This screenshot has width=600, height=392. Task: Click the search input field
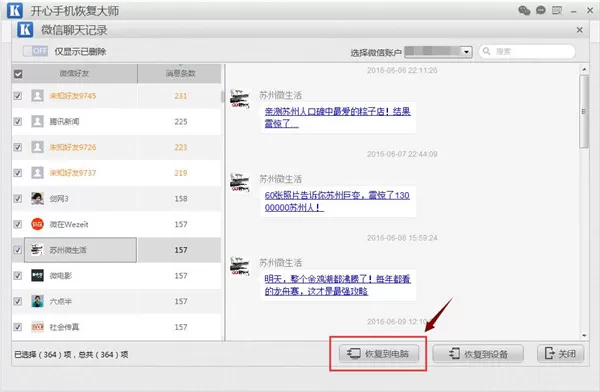(527, 51)
